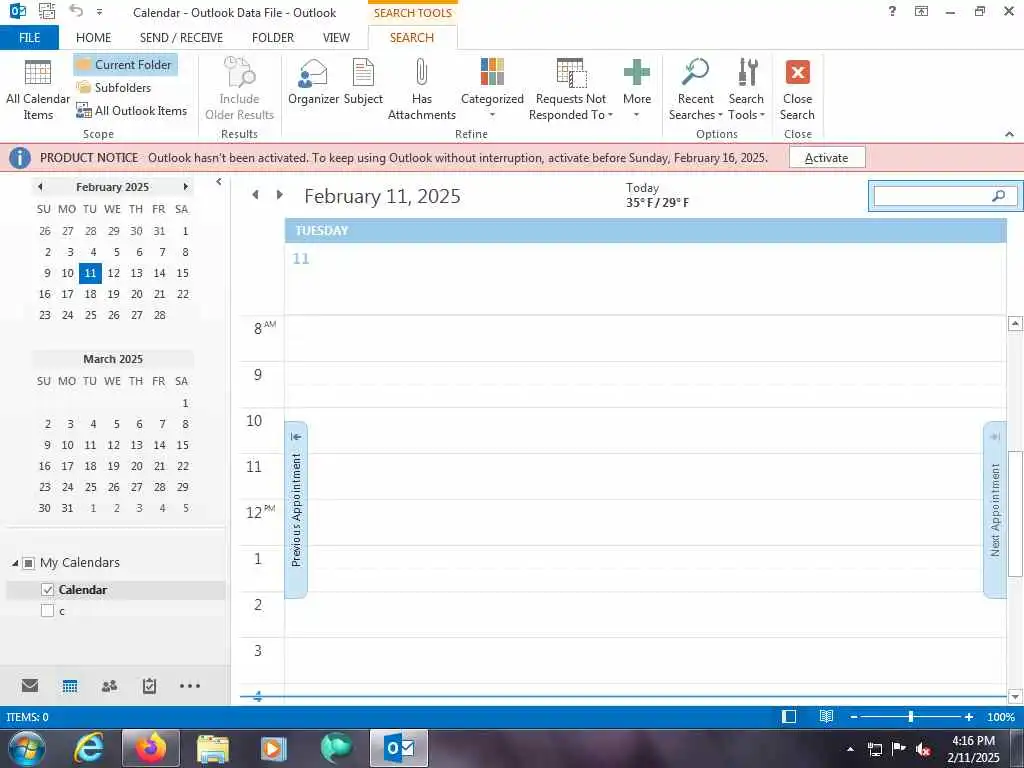Select Current Folder search scope
The width and height of the screenshot is (1024, 768).
pos(125,65)
